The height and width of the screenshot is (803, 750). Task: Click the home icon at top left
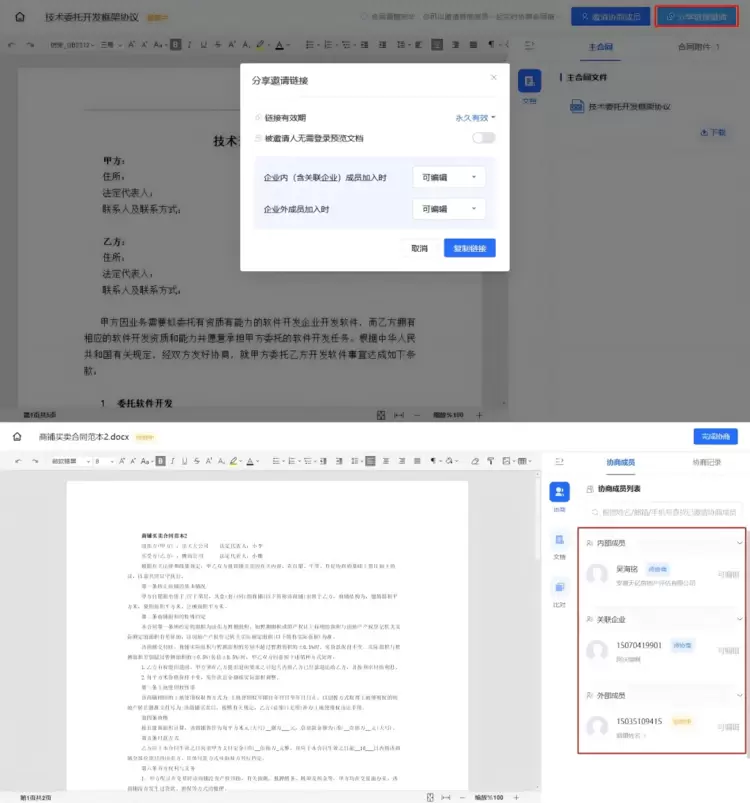click(x=18, y=437)
